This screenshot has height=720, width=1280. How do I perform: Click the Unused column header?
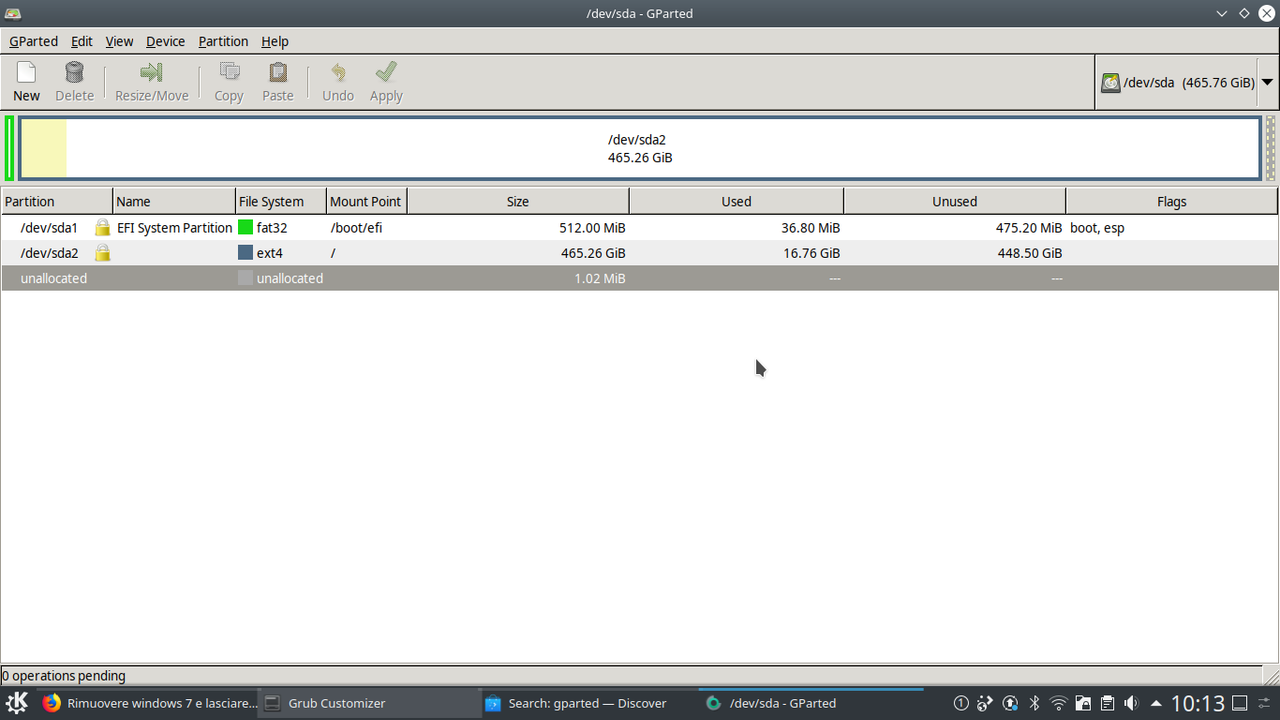pos(955,201)
